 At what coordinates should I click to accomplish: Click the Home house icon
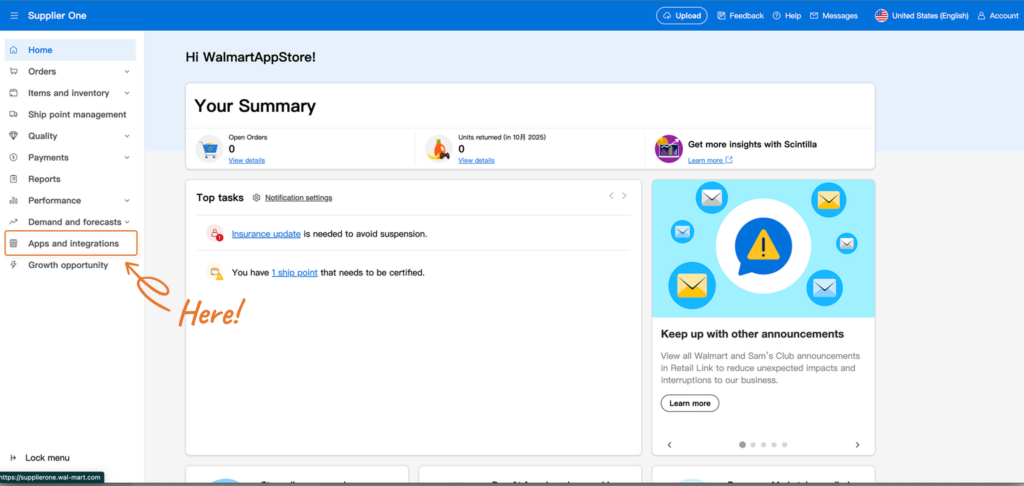coord(14,50)
